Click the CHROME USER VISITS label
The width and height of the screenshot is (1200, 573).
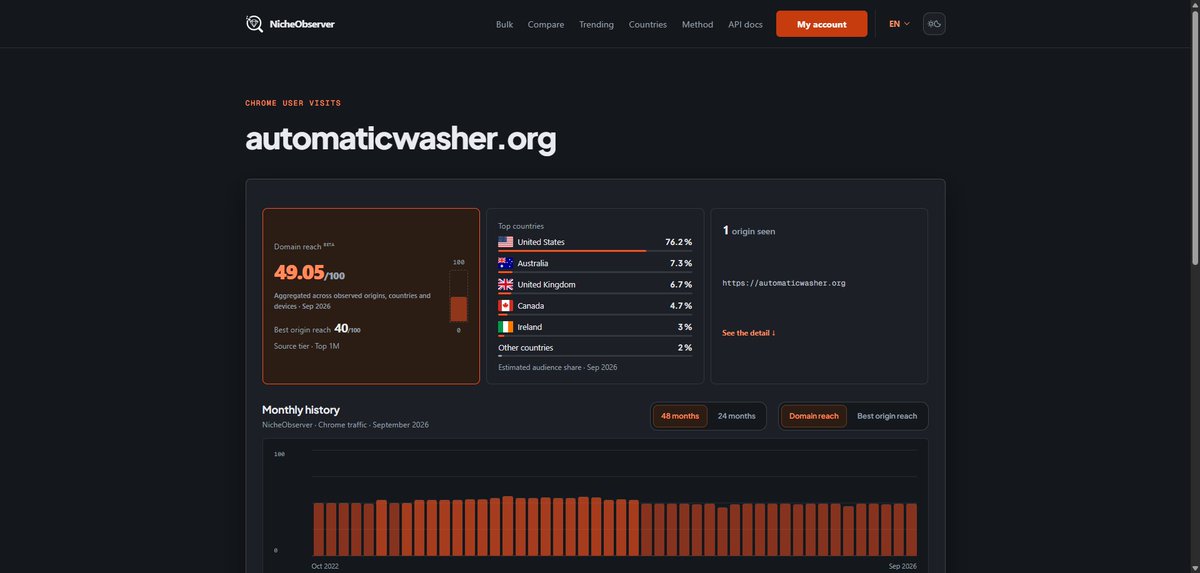pos(293,103)
